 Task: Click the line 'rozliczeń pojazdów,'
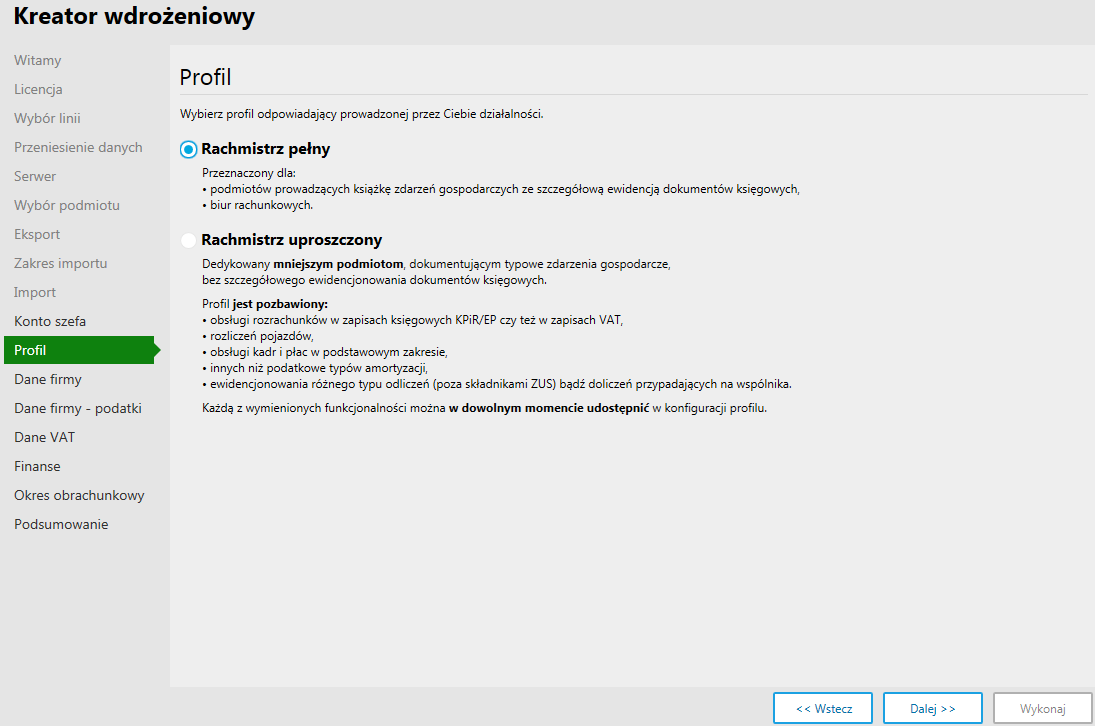(x=262, y=336)
